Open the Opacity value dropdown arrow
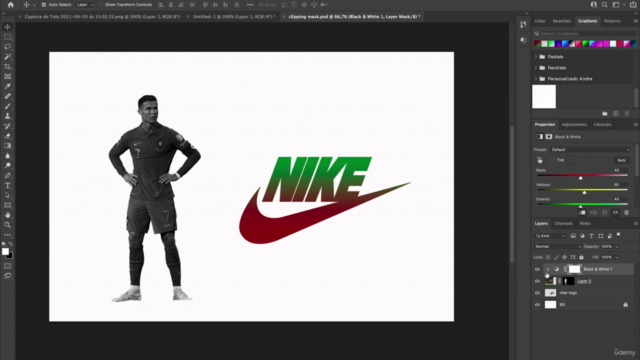This screenshot has height=360, width=640. (617, 247)
